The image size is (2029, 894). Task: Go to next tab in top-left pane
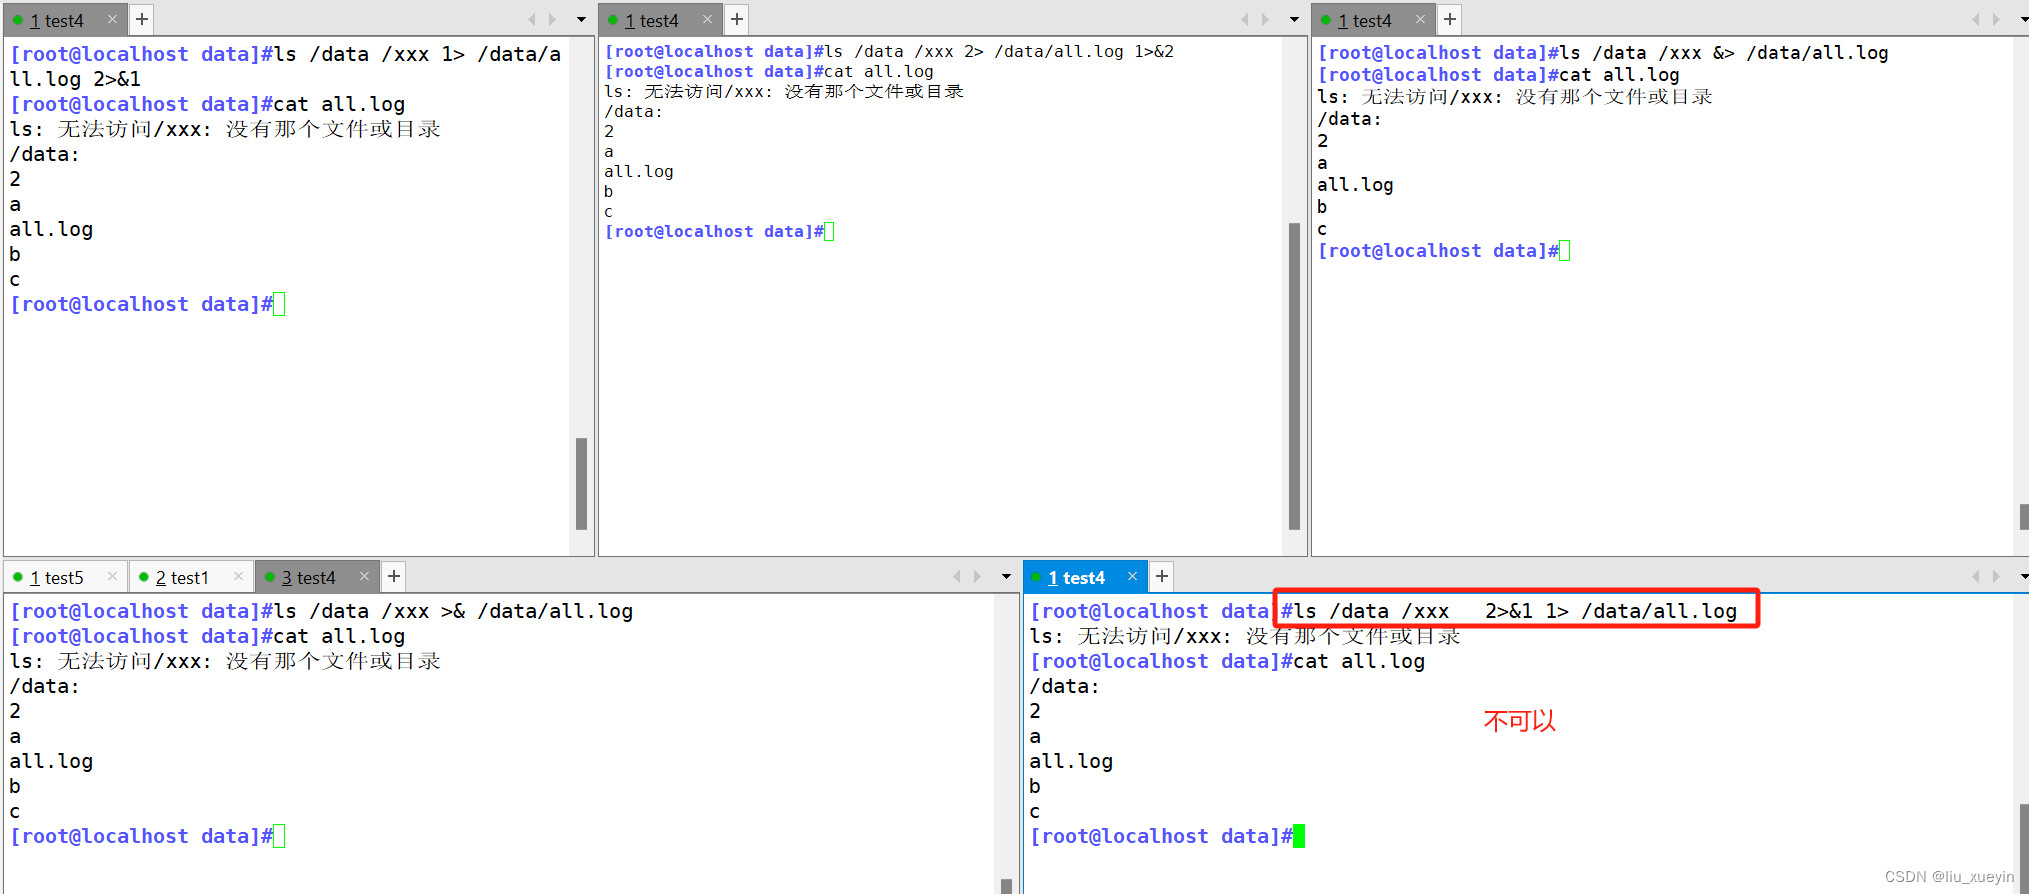[x=552, y=19]
